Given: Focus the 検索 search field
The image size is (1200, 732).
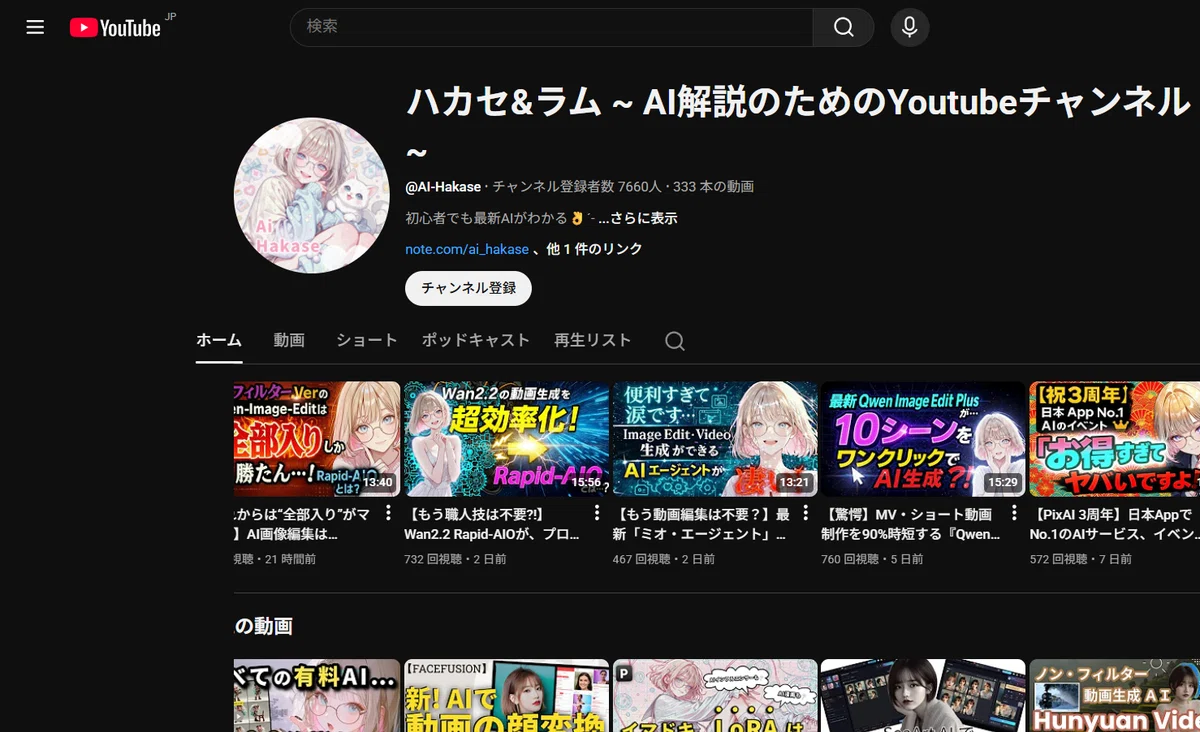Looking at the screenshot, I should point(551,27).
